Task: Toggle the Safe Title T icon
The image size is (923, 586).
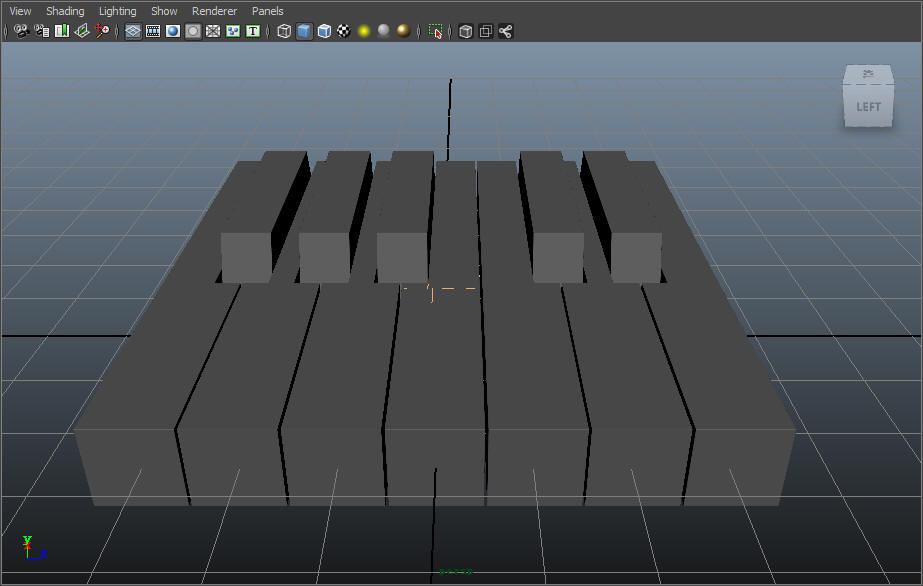Action: [x=253, y=31]
